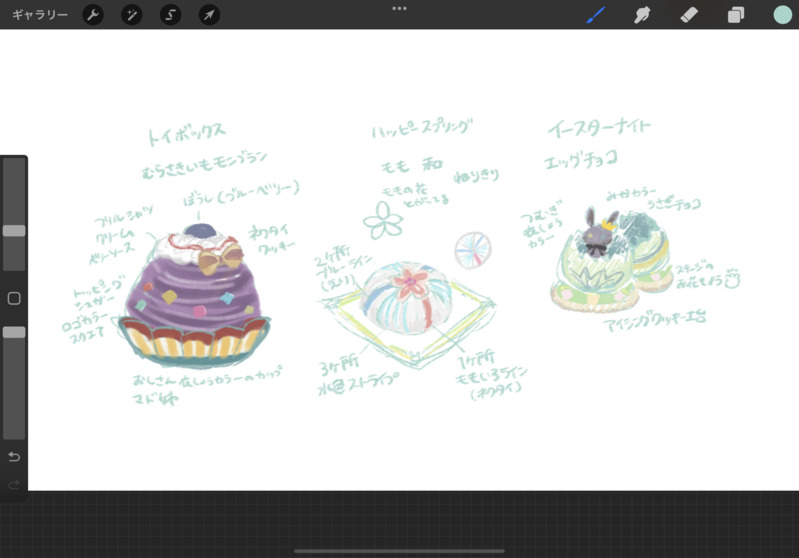Adjust the brush opacity slider handle
The width and height of the screenshot is (799, 558).
(14, 332)
